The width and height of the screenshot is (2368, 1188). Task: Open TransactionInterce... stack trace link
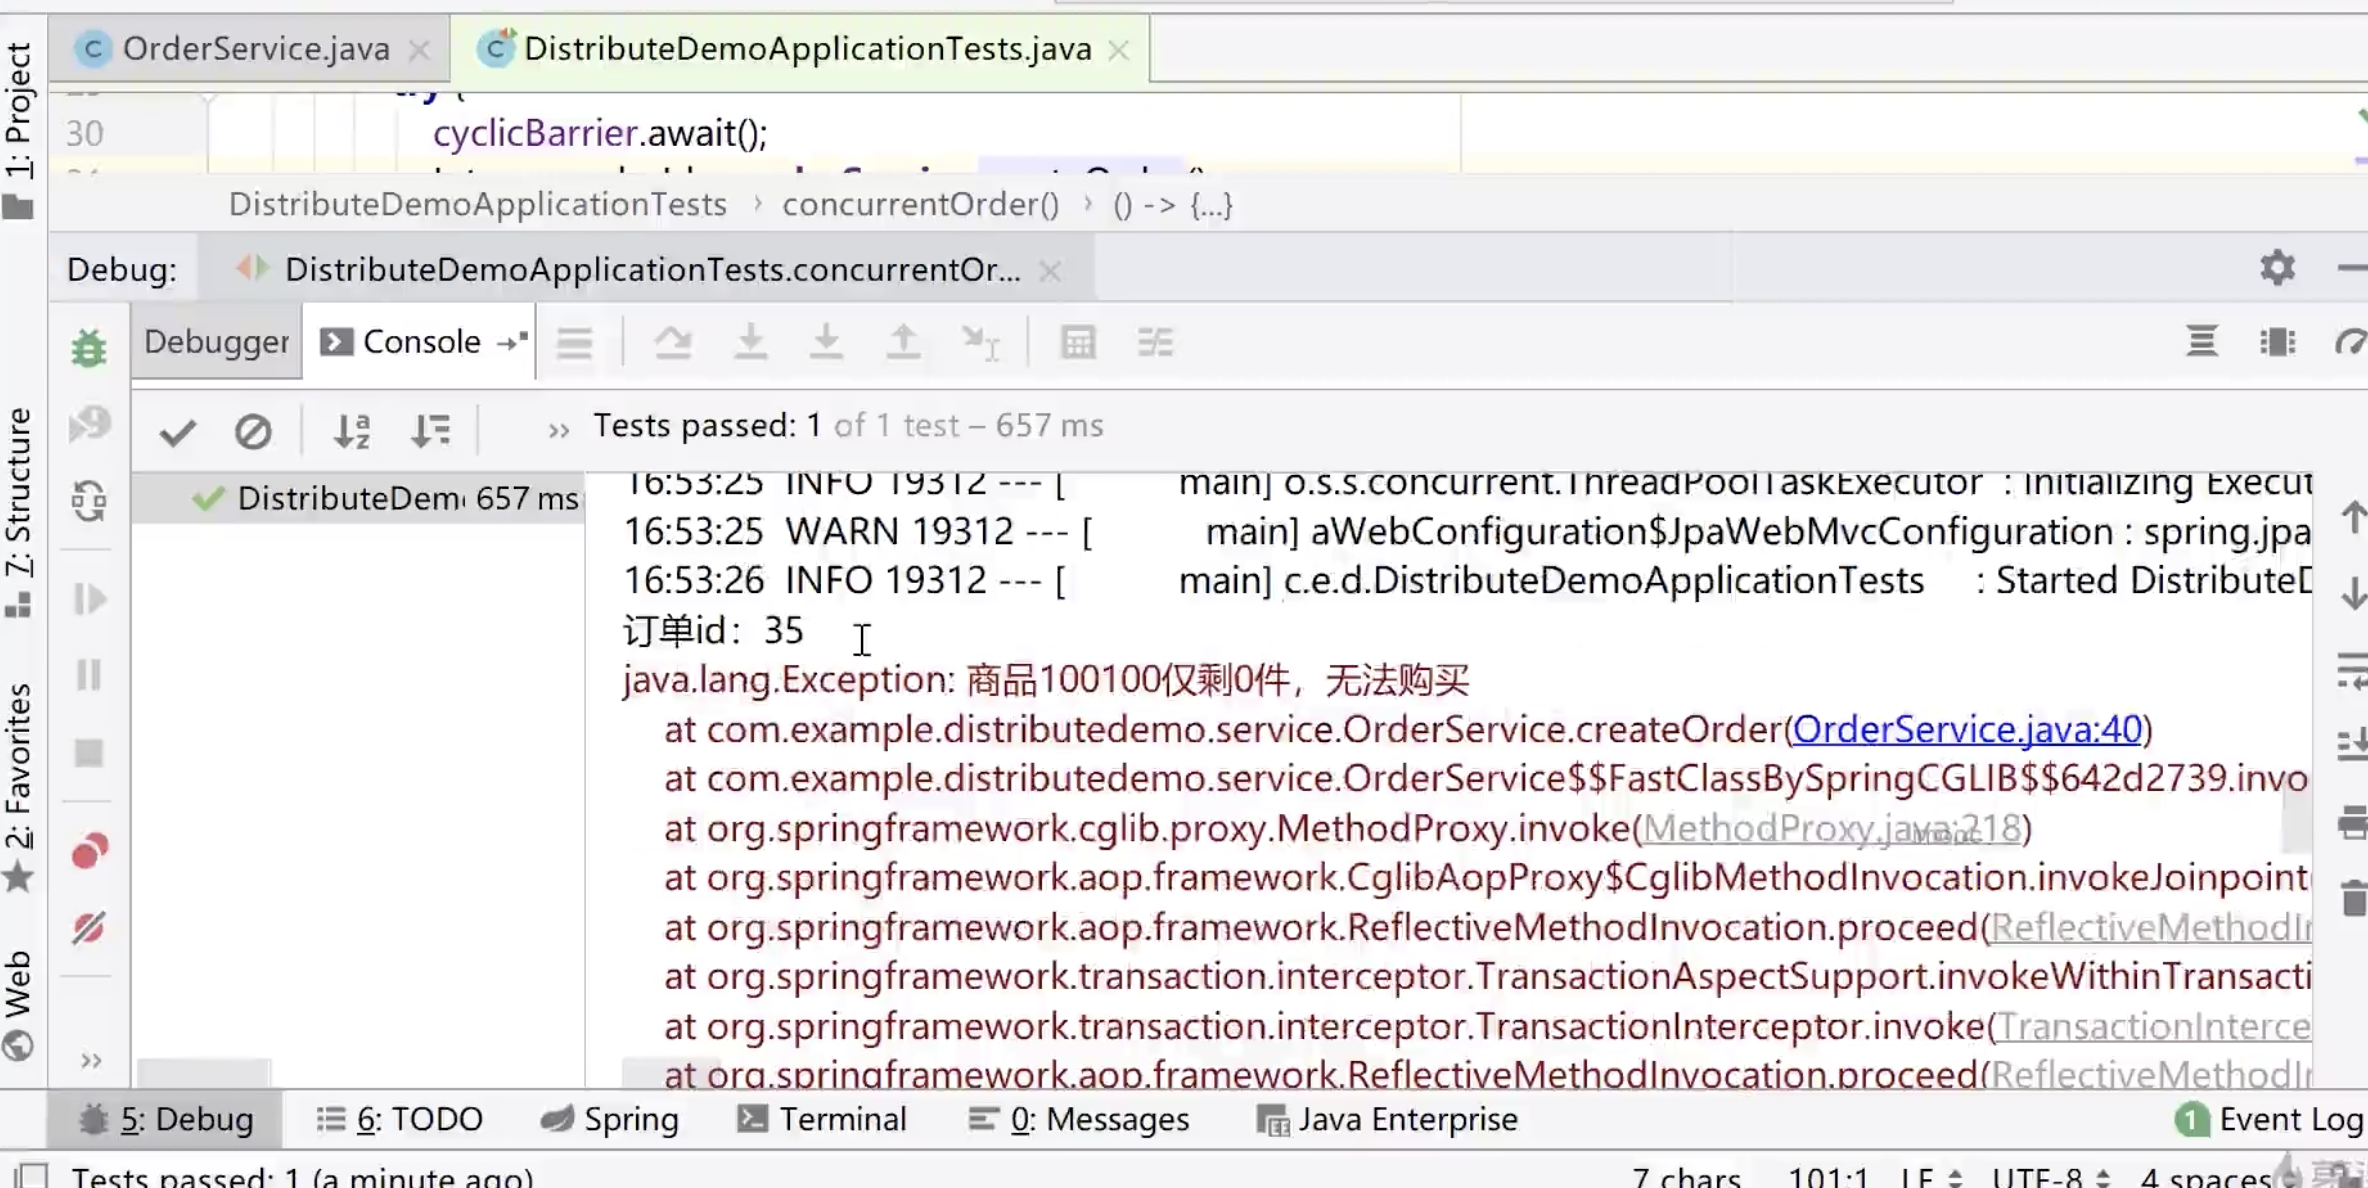tap(2153, 1026)
